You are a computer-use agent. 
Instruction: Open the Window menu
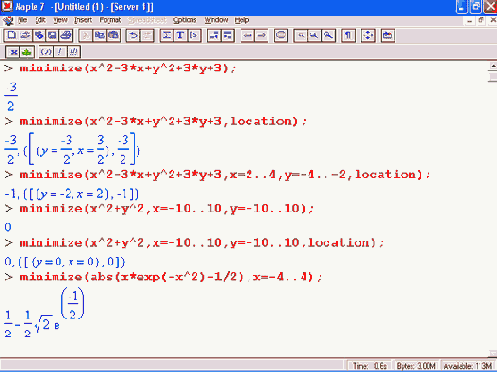[x=216, y=20]
